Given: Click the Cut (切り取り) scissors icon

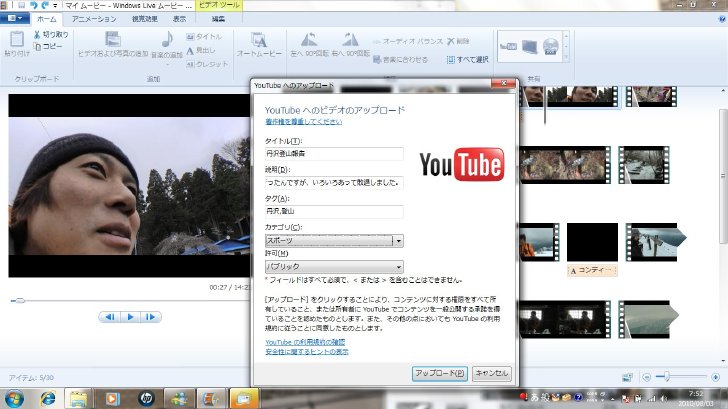Looking at the screenshot, I should 37,34.
